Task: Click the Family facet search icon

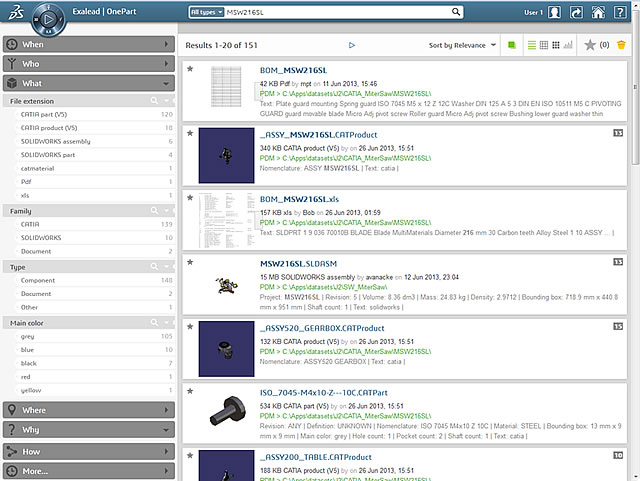Action: pos(154,210)
